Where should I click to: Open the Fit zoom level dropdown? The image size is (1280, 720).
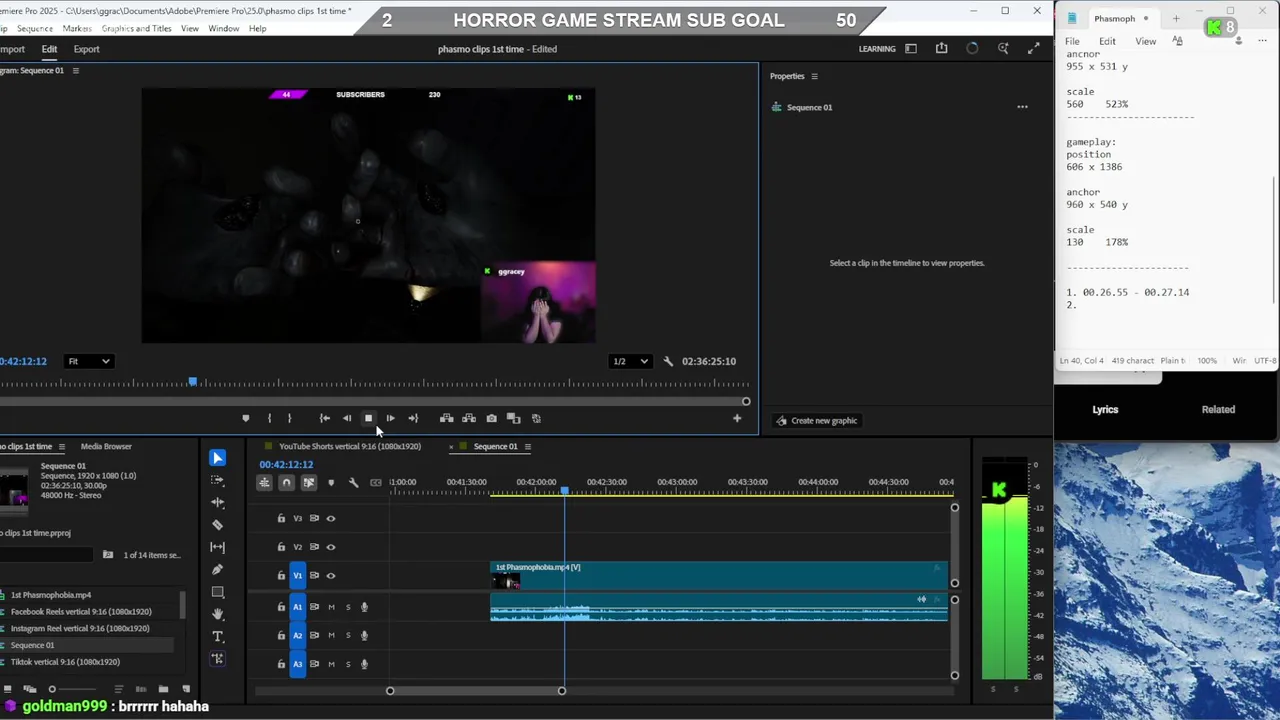[88, 361]
